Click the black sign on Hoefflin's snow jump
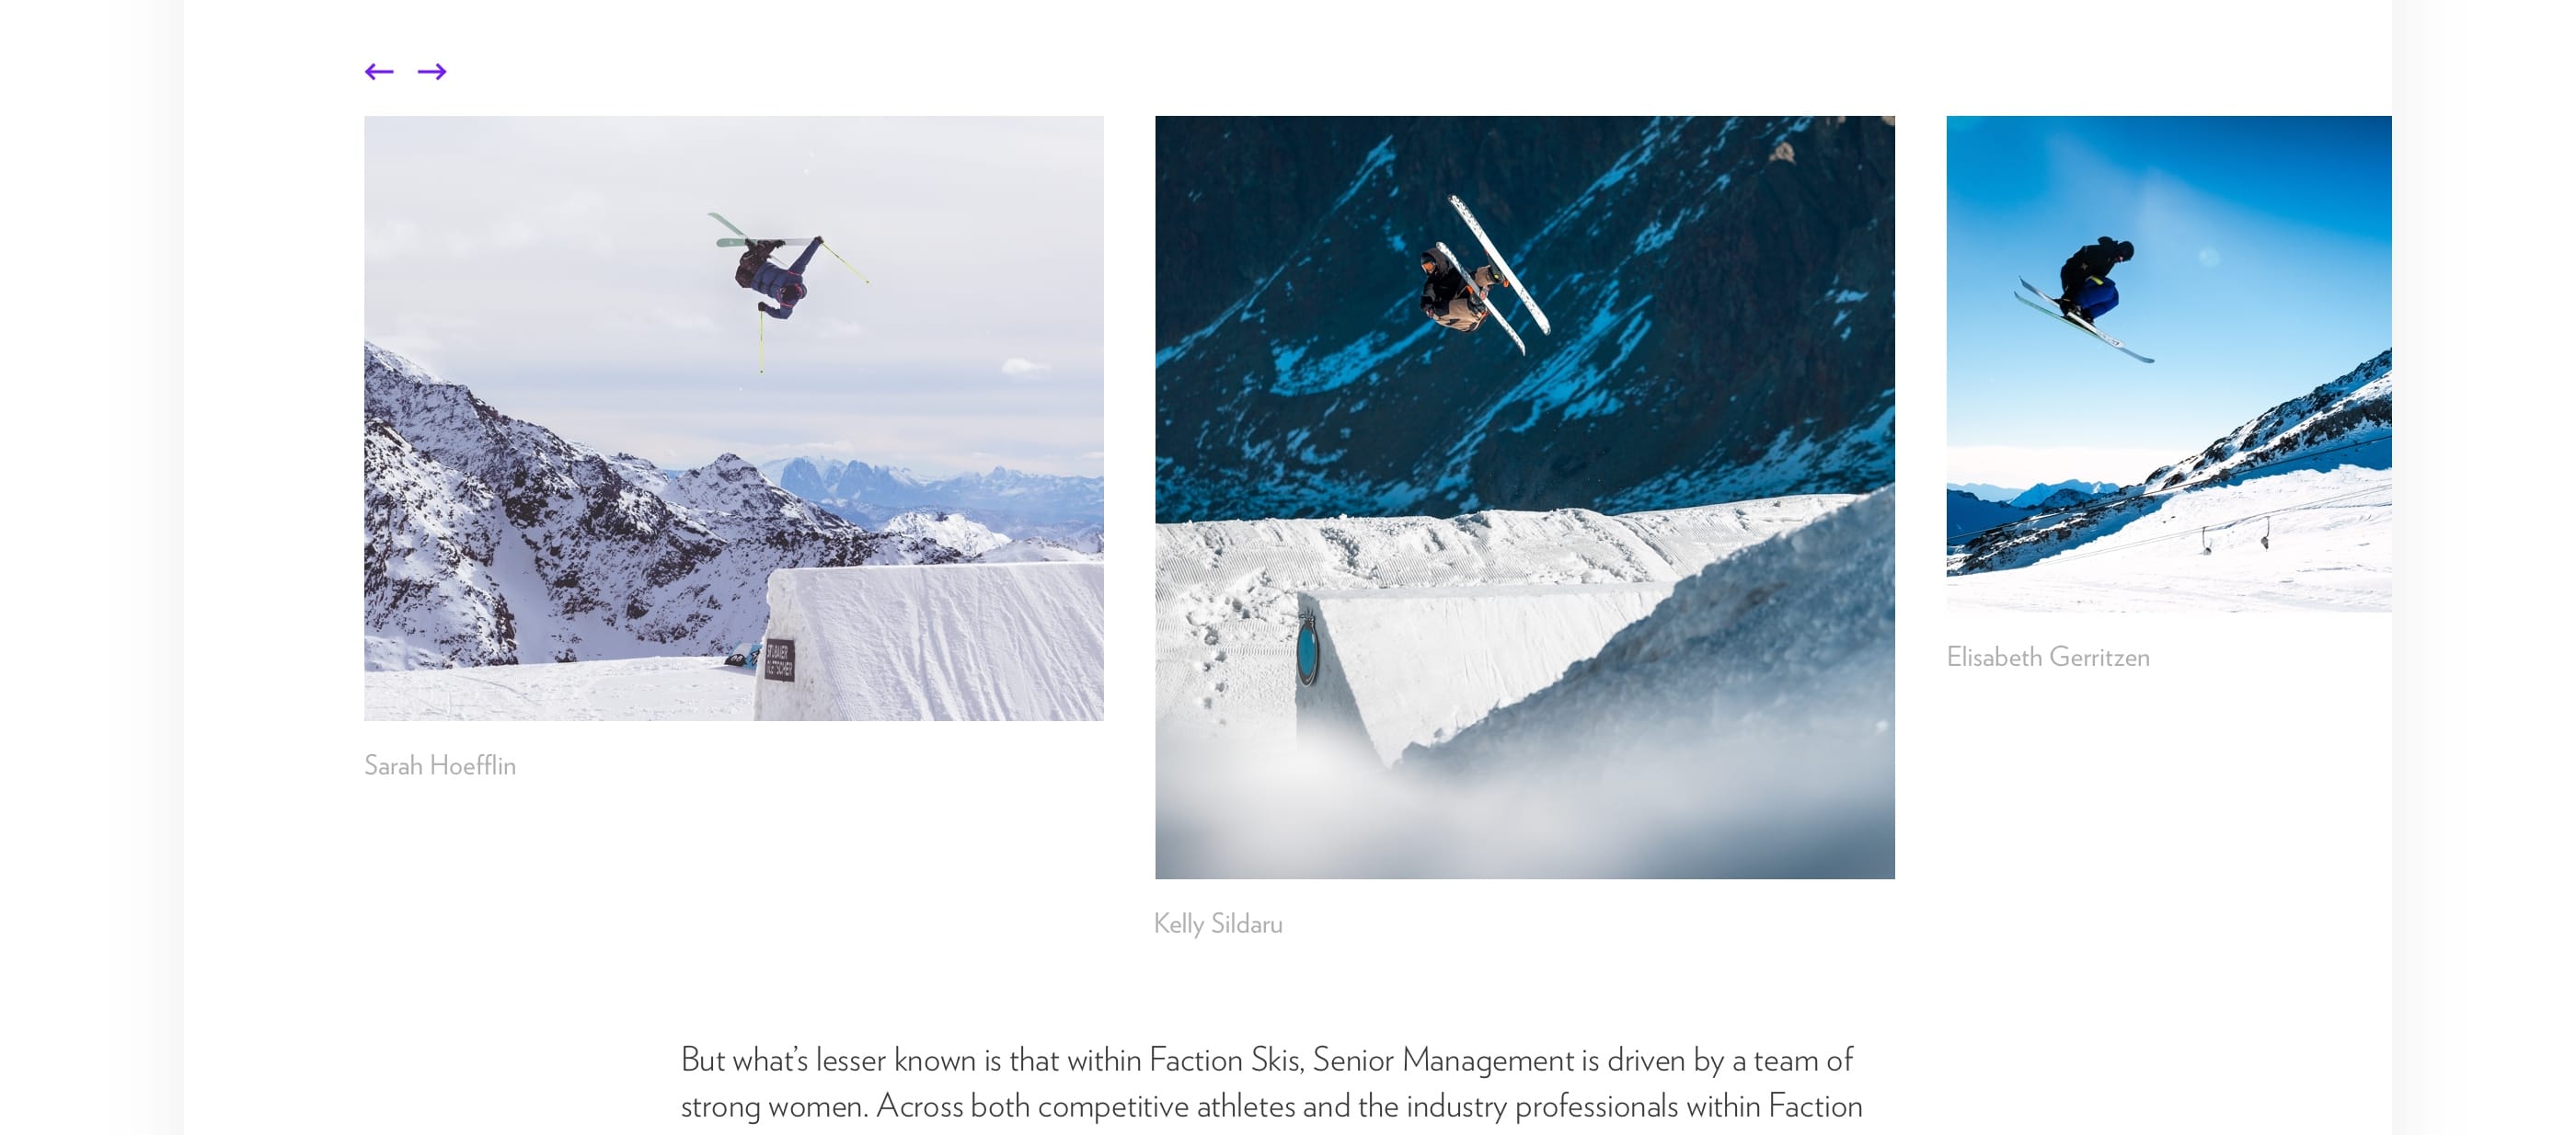Image resolution: width=2576 pixels, height=1135 pixels. 779,660
